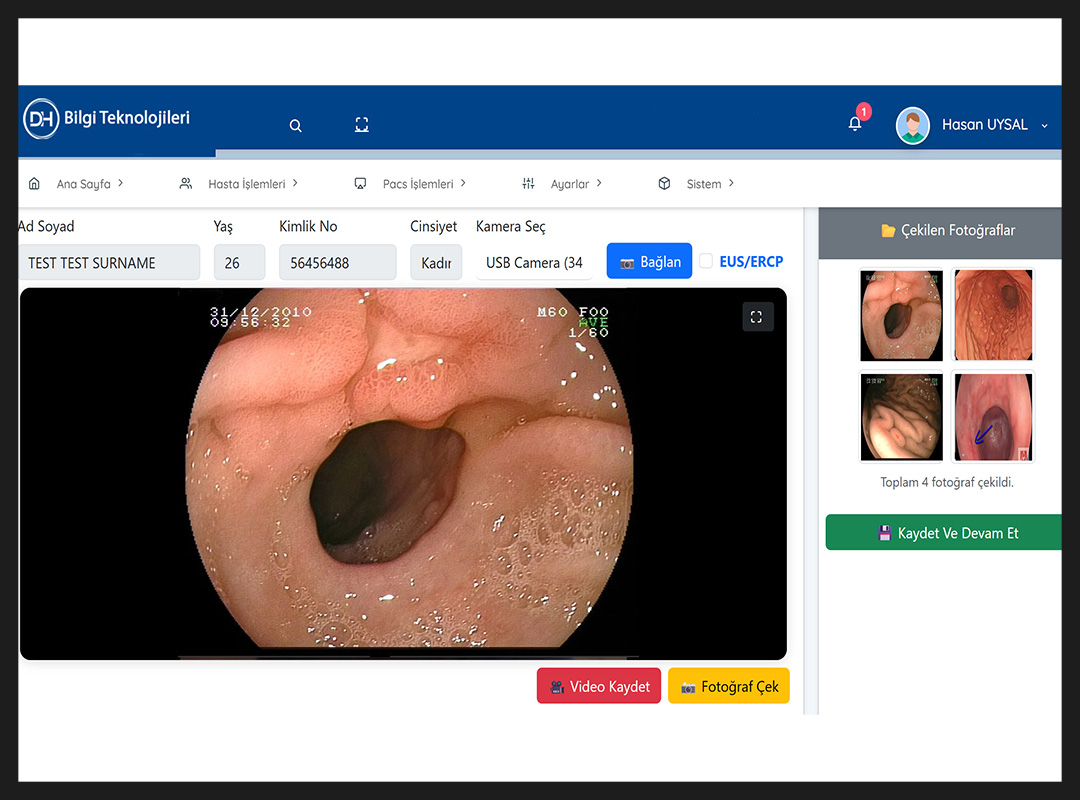The height and width of the screenshot is (800, 1080).
Task: Open the Hasta İşlemleri menu
Action: [246, 184]
